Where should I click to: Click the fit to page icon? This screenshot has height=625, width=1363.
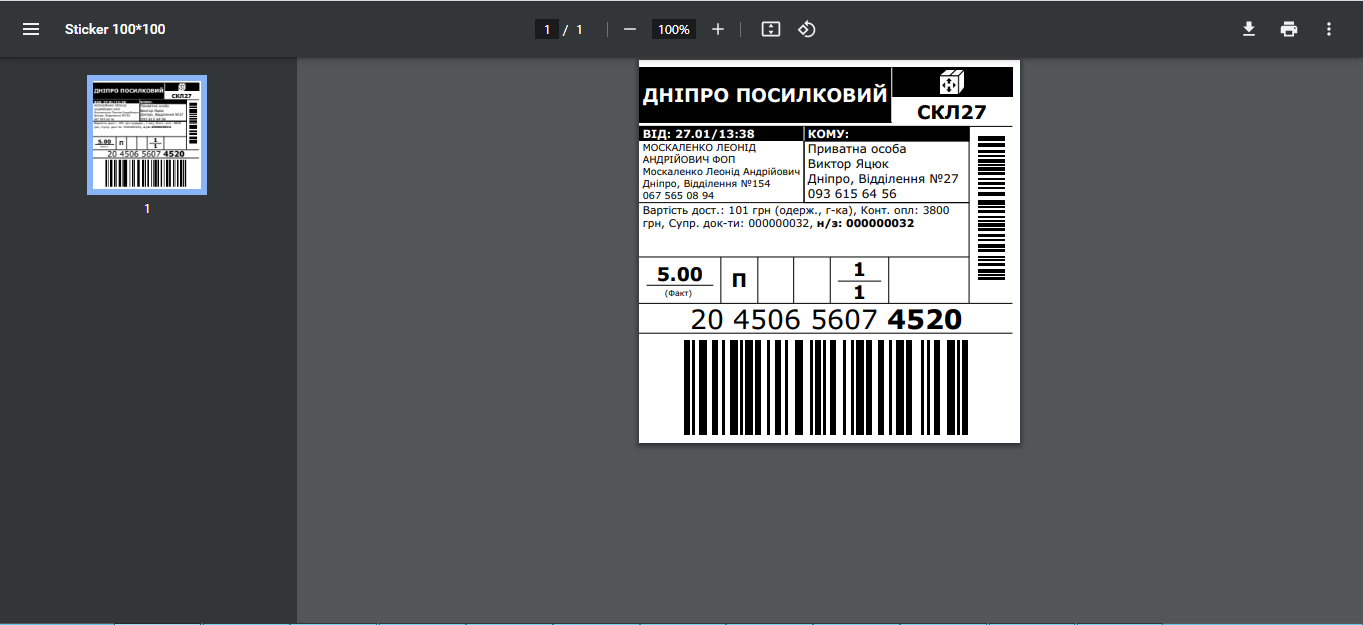770,29
